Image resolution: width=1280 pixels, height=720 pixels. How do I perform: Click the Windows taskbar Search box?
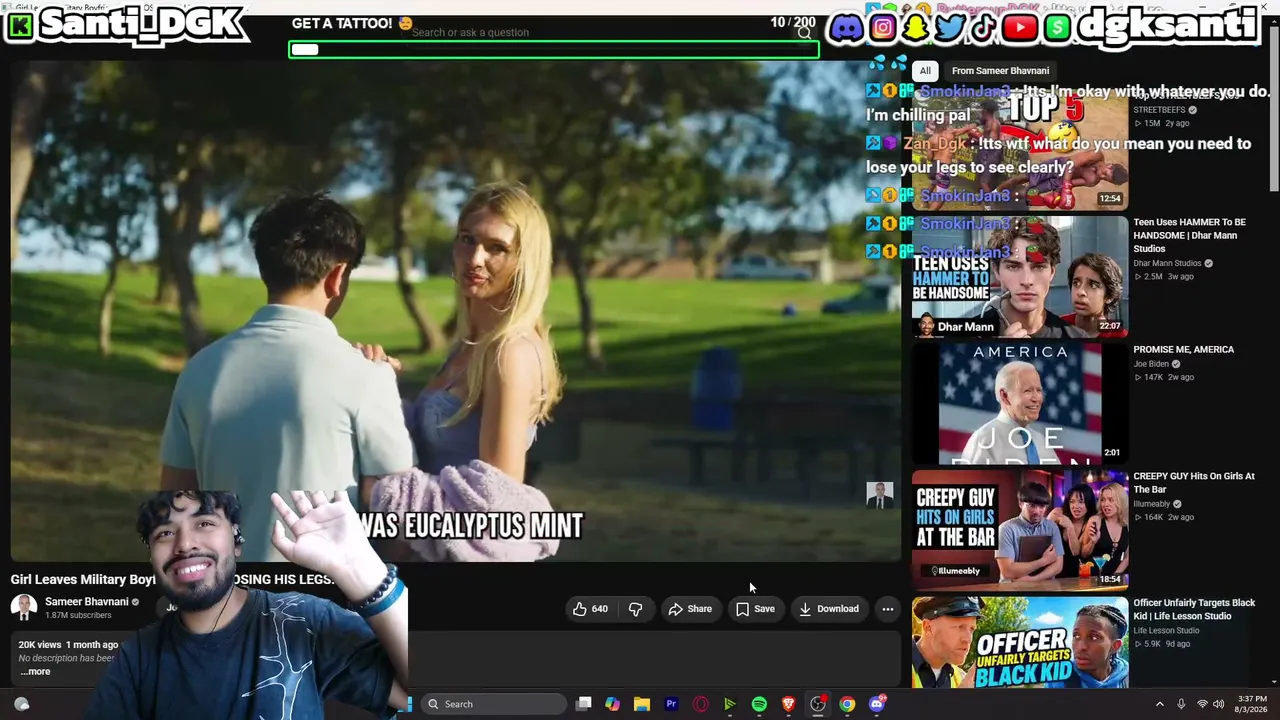click(493, 704)
